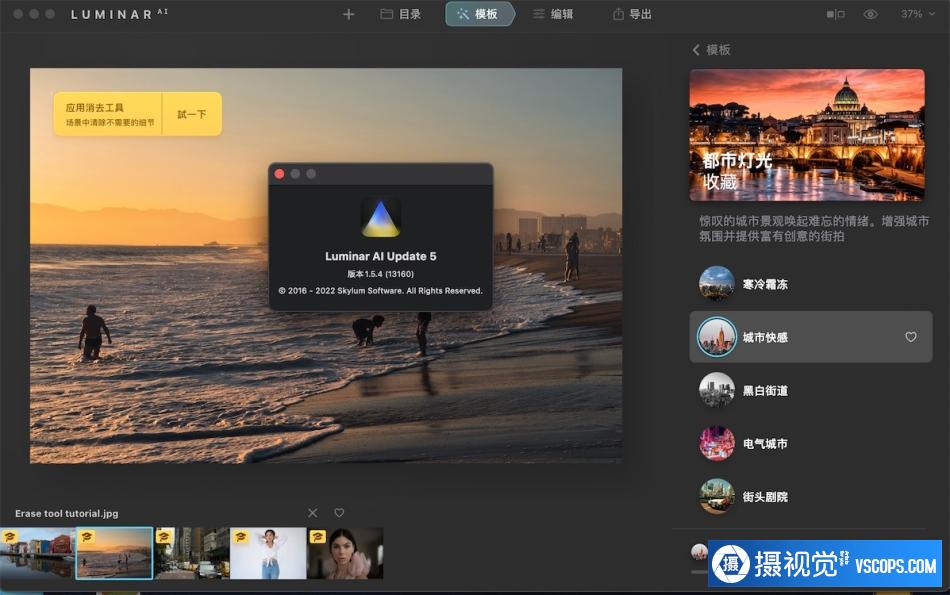950x595 pixels.
Task: Toggle the before/after compare icon
Action: tap(835, 14)
